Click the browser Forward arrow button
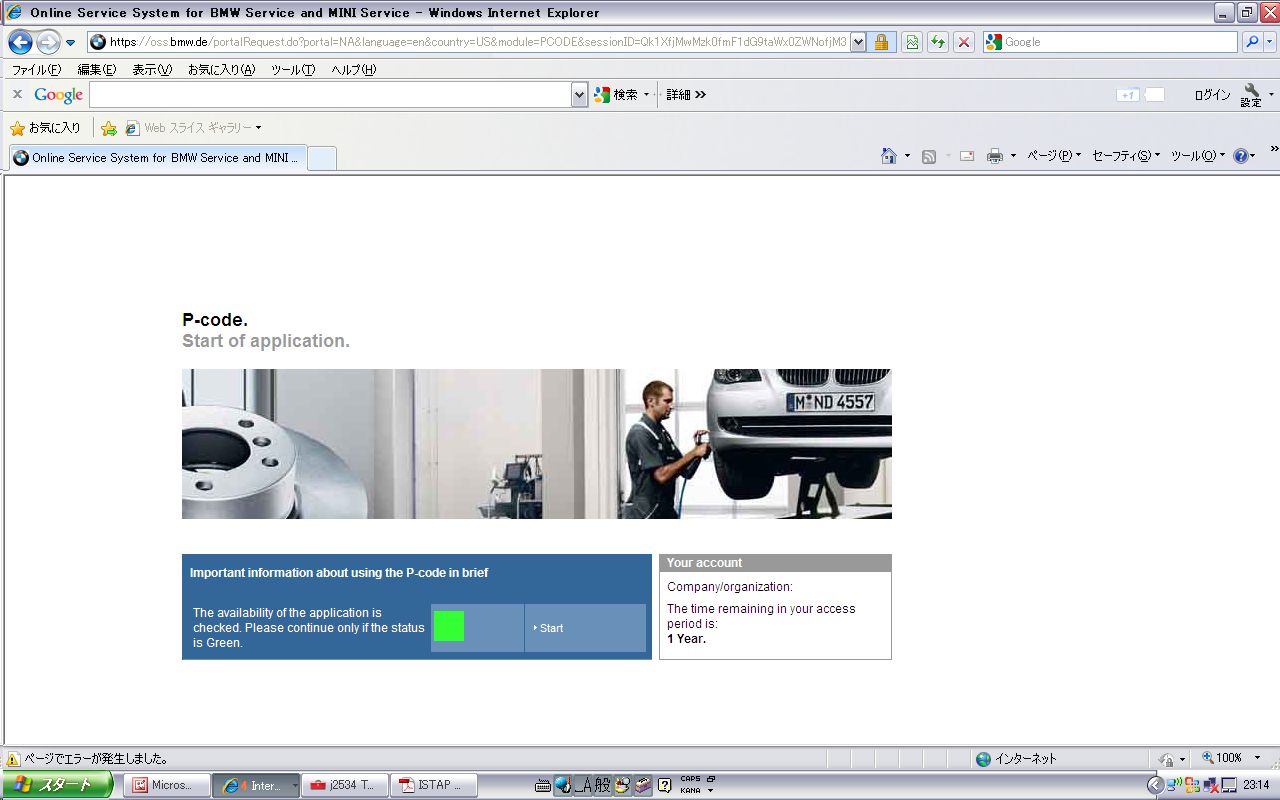 point(47,42)
